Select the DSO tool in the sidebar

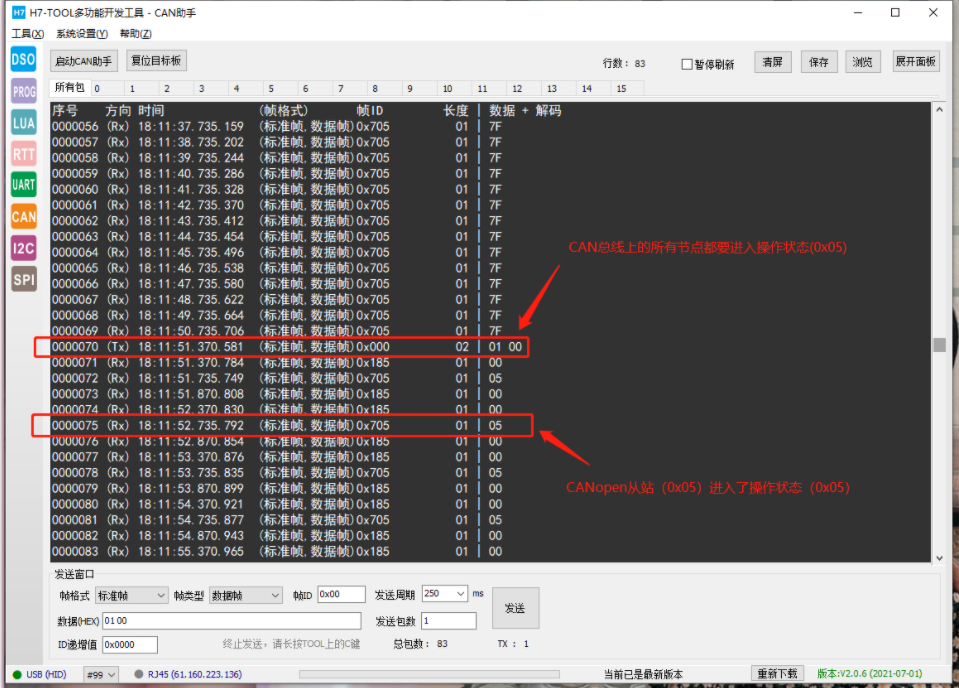(22, 59)
